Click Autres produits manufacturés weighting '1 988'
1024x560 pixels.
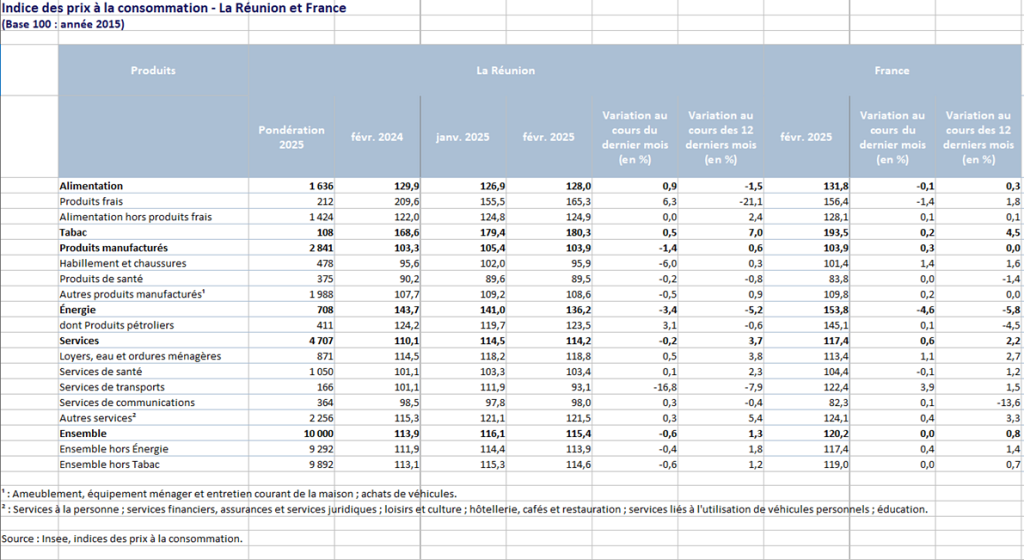(x=321, y=294)
